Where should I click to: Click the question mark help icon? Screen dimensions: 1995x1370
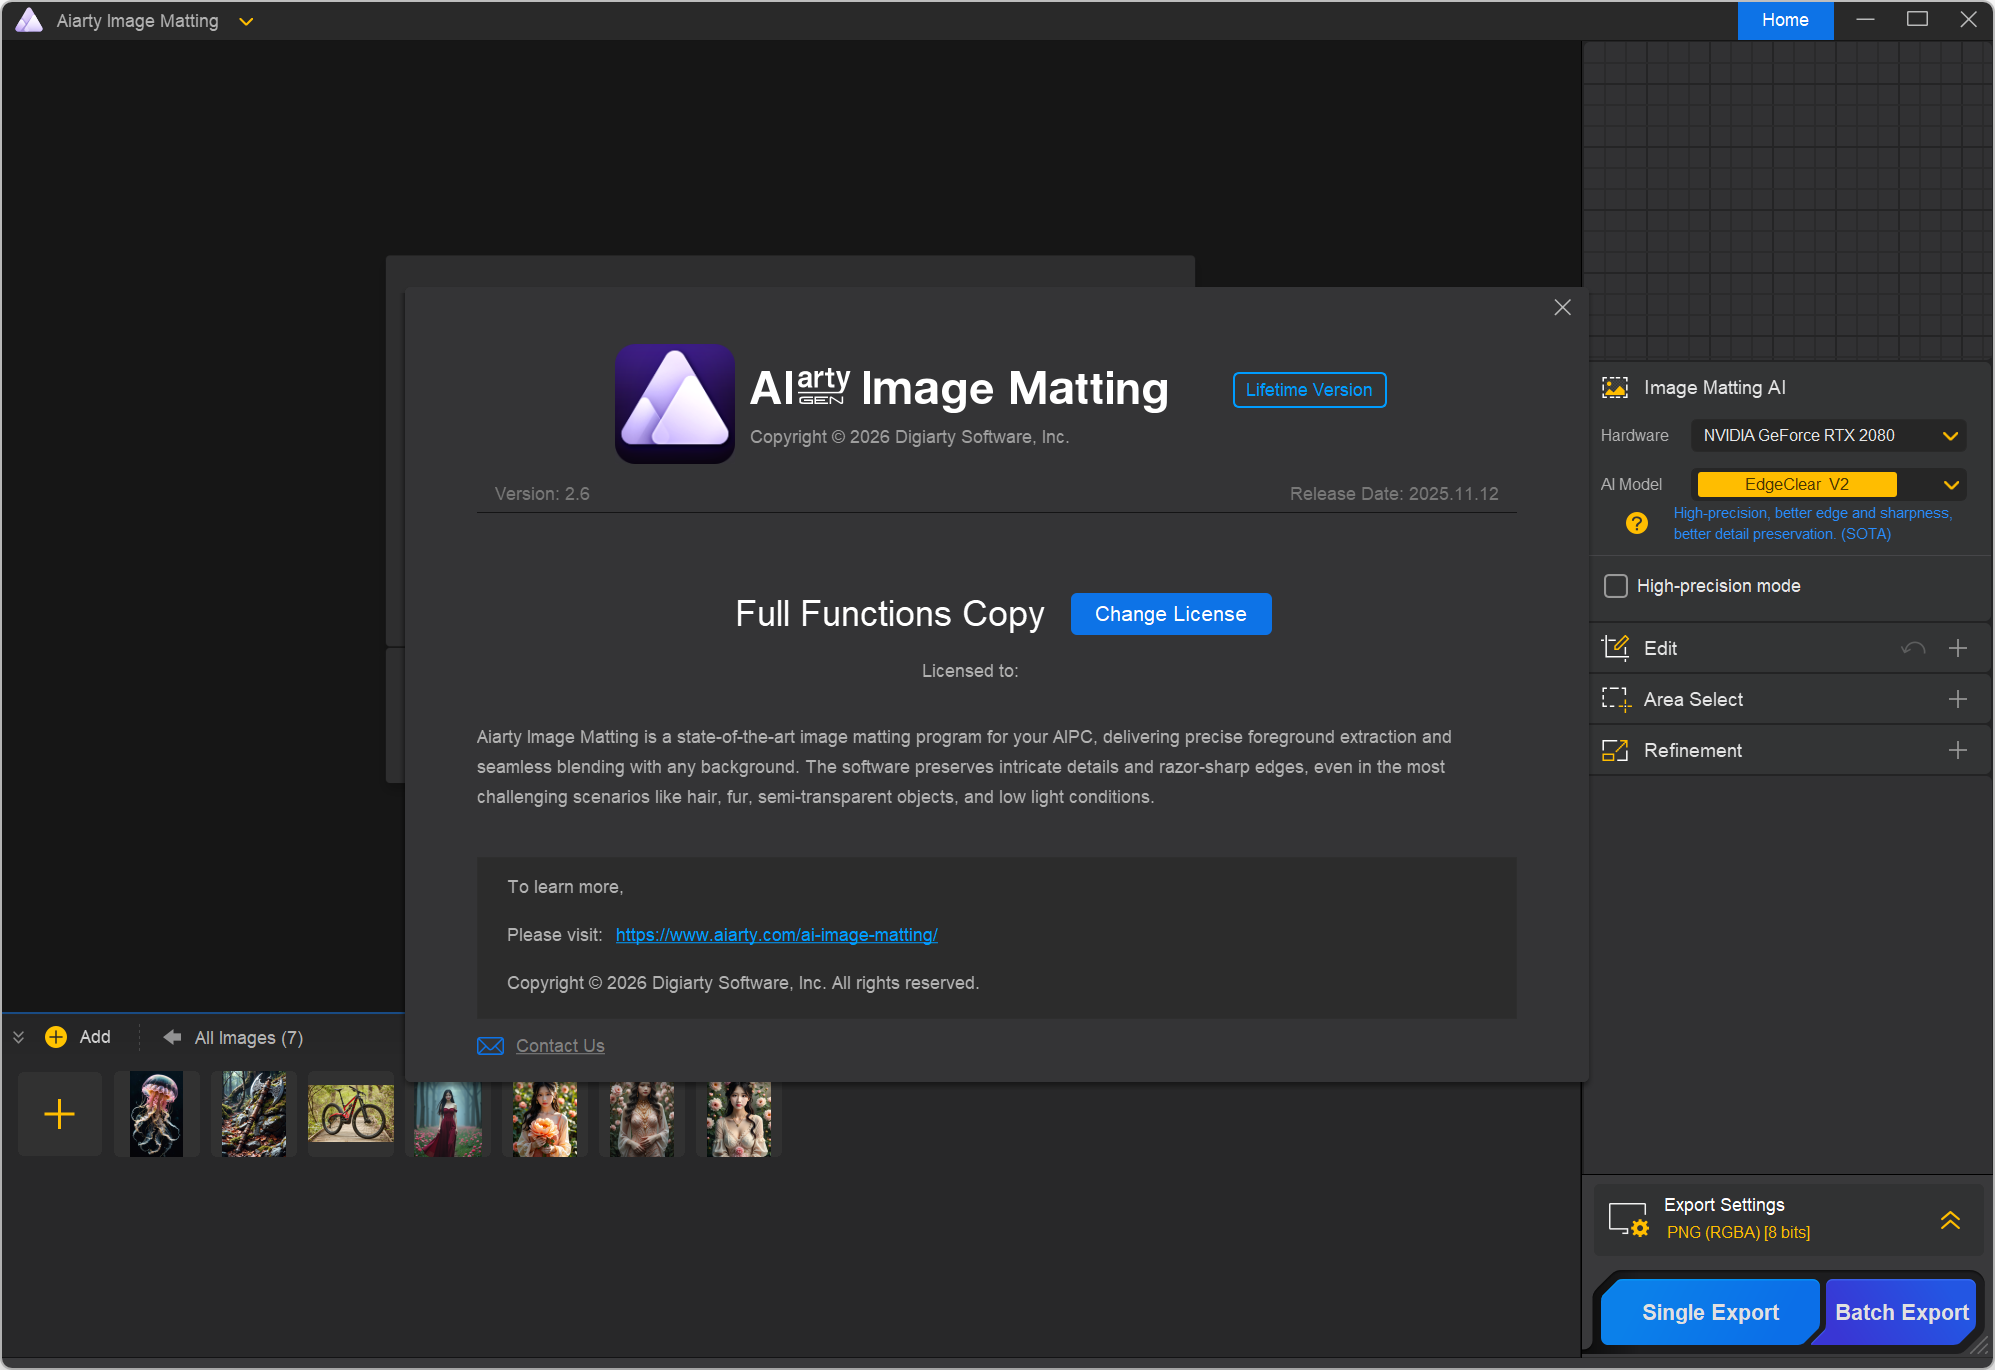1636,523
